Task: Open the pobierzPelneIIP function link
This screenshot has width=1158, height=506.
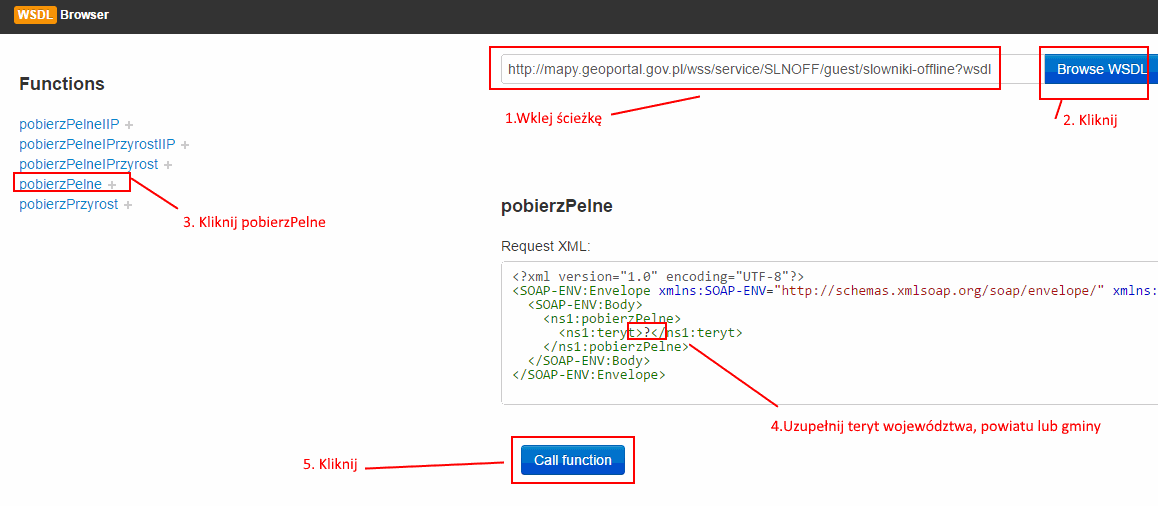Action: click(69, 123)
